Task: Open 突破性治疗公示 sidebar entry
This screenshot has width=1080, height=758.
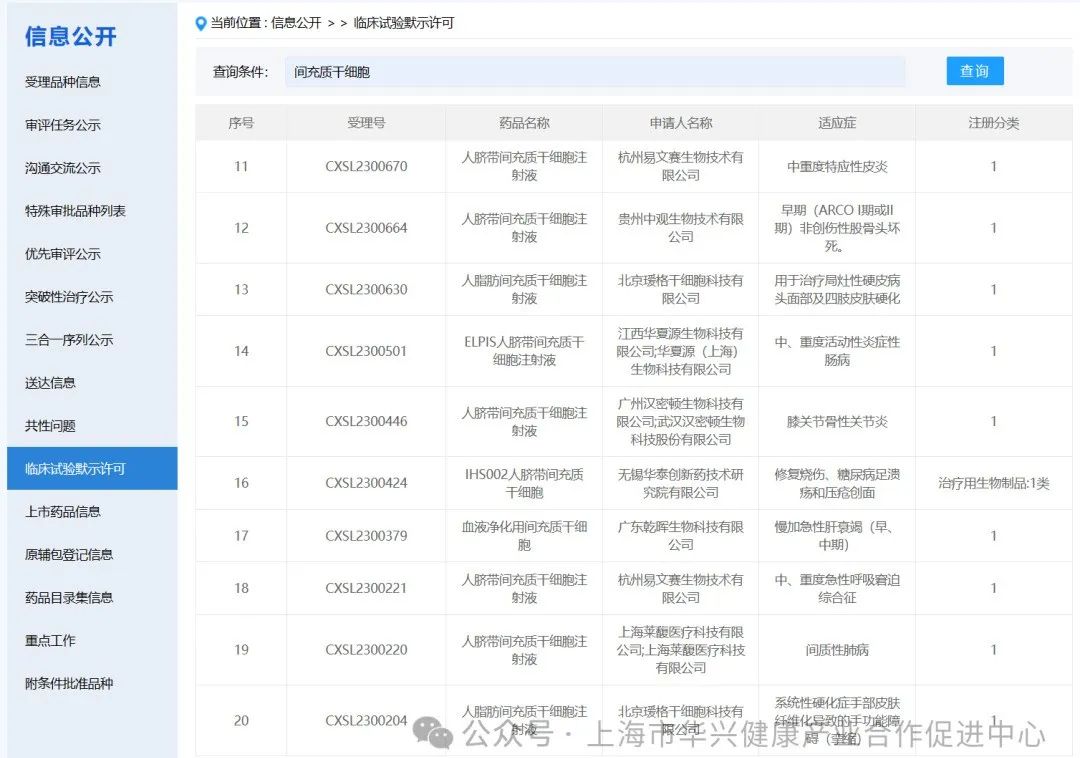Action: point(69,297)
